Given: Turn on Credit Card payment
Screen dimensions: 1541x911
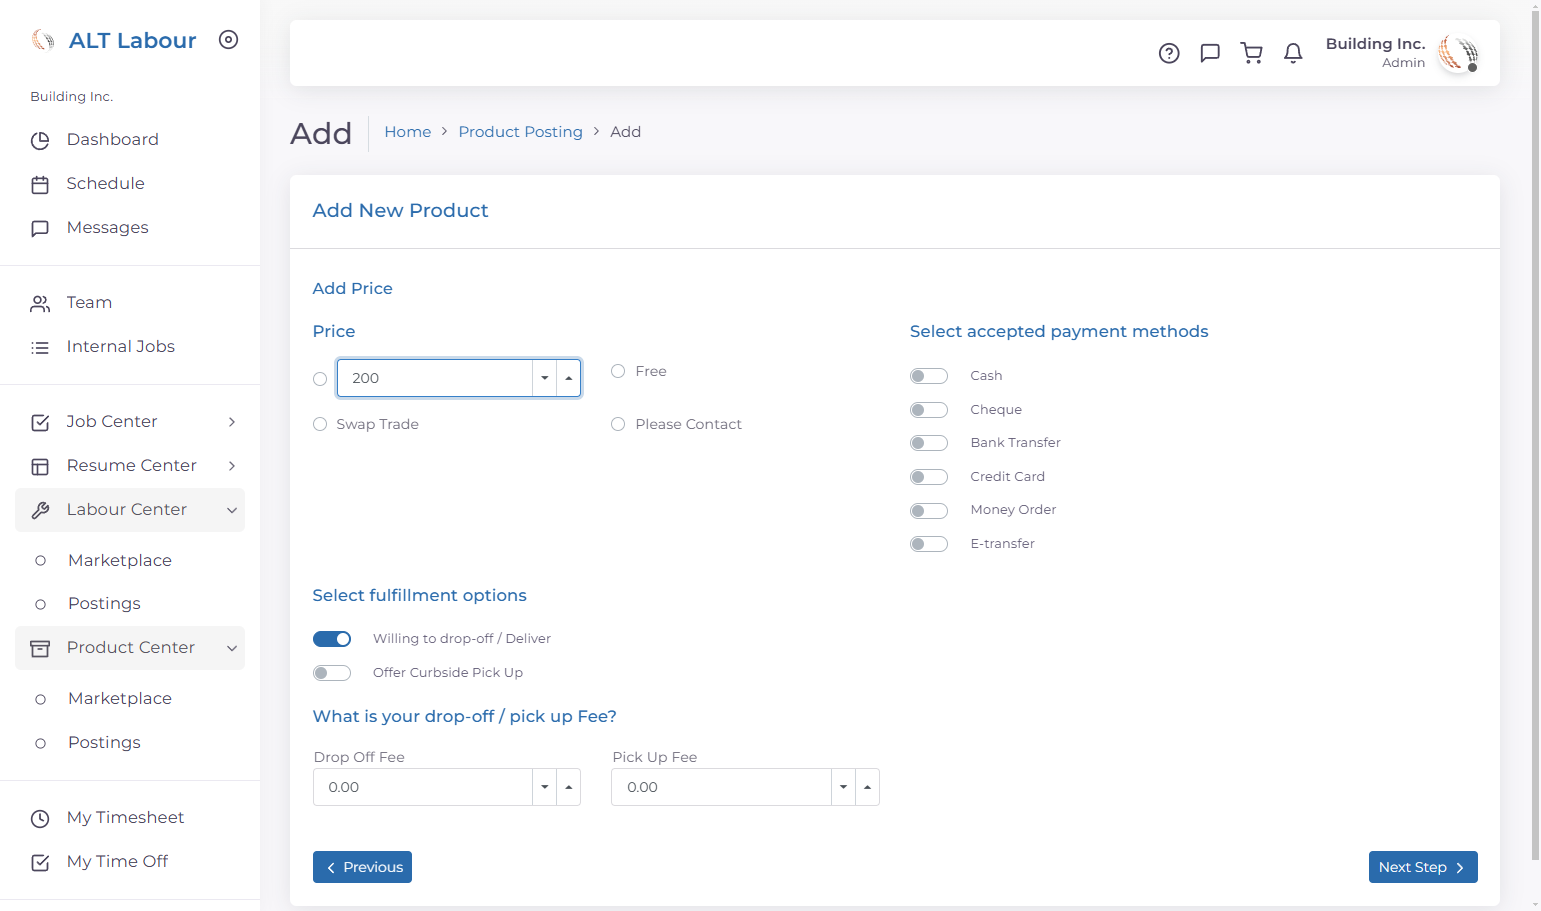Looking at the screenshot, I should [929, 477].
